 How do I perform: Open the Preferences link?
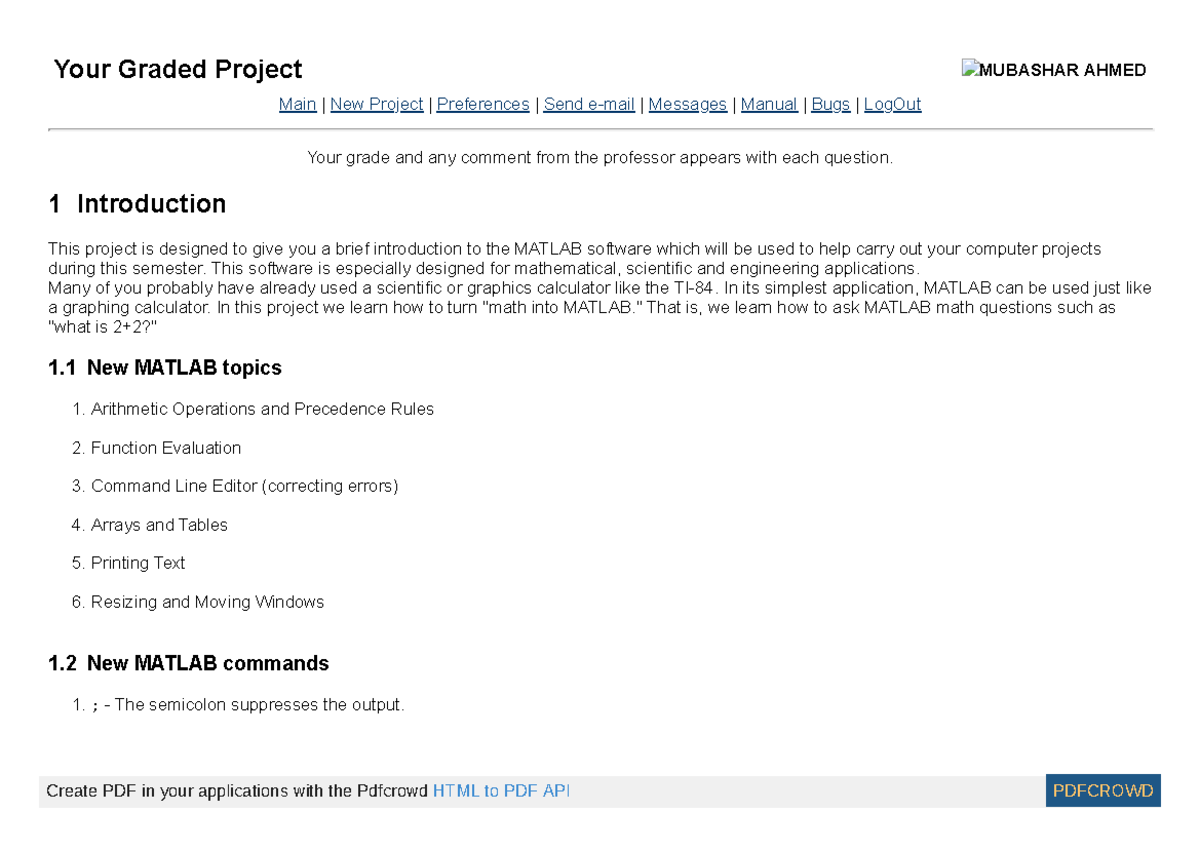[482, 104]
